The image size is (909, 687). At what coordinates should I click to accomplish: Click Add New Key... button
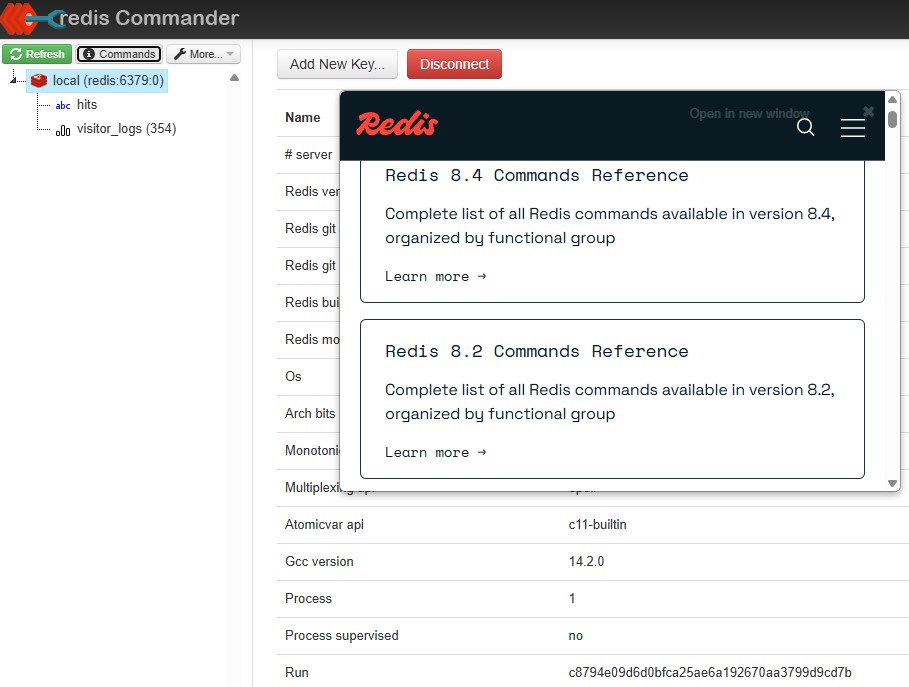point(337,64)
